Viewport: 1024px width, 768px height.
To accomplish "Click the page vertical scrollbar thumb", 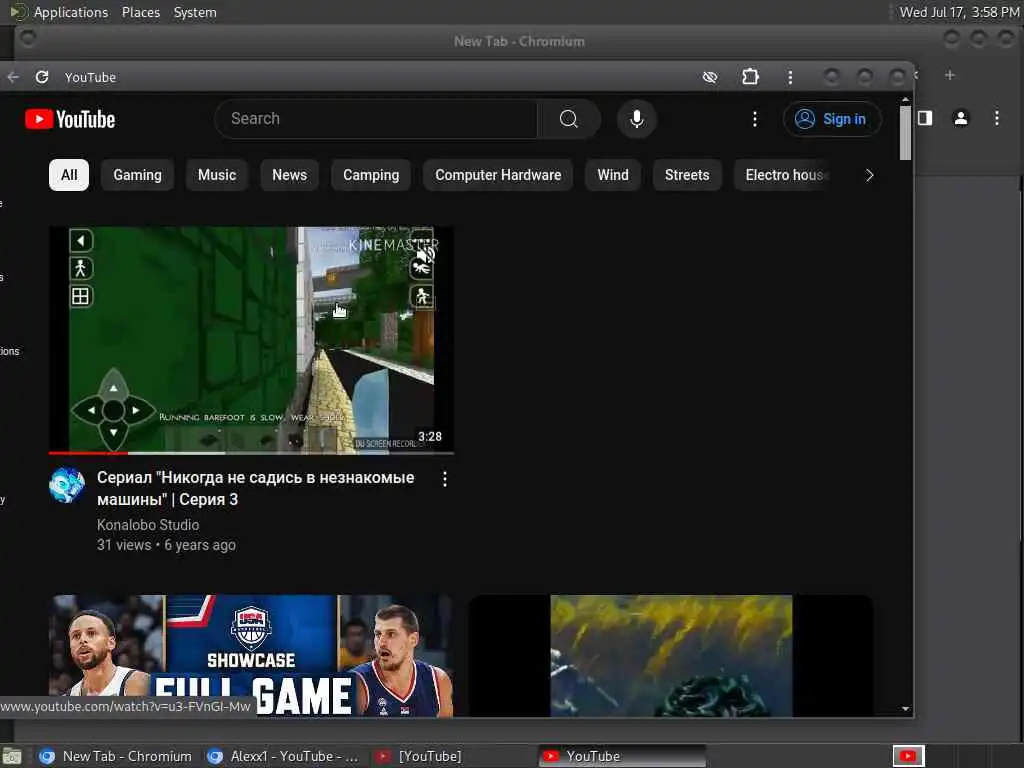I will tap(905, 133).
